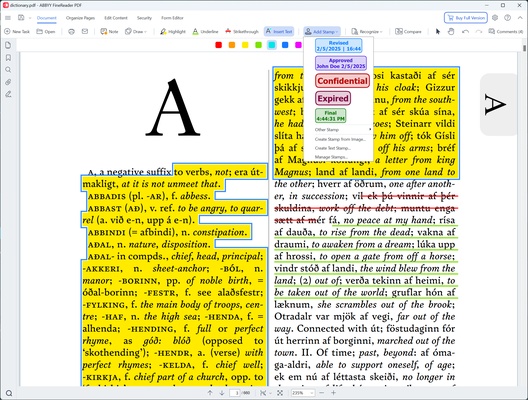The height and width of the screenshot is (400, 528).
Task: Pick the red color swatch
Action: tap(219, 45)
